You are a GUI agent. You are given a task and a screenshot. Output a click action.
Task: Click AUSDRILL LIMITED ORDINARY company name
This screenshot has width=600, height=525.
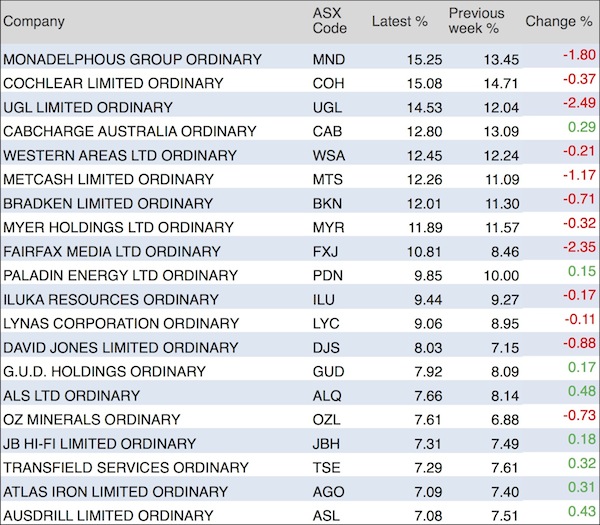pos(109,515)
